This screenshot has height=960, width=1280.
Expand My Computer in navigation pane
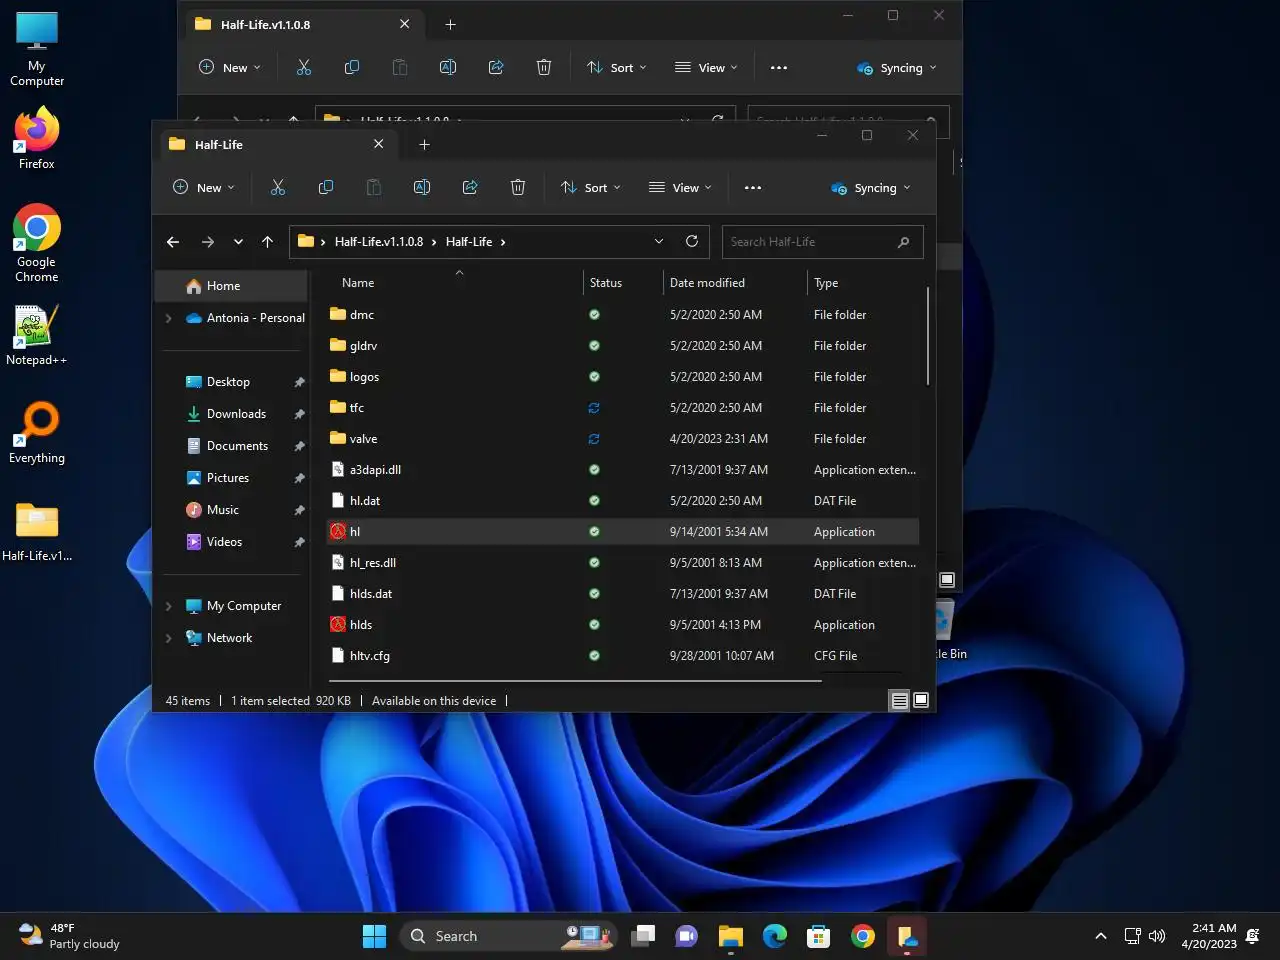click(168, 606)
